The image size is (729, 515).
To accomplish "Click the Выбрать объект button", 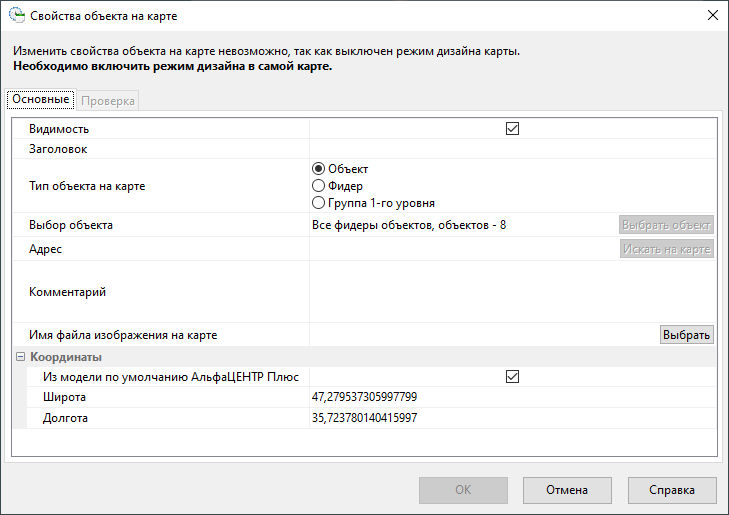I will 666,225.
